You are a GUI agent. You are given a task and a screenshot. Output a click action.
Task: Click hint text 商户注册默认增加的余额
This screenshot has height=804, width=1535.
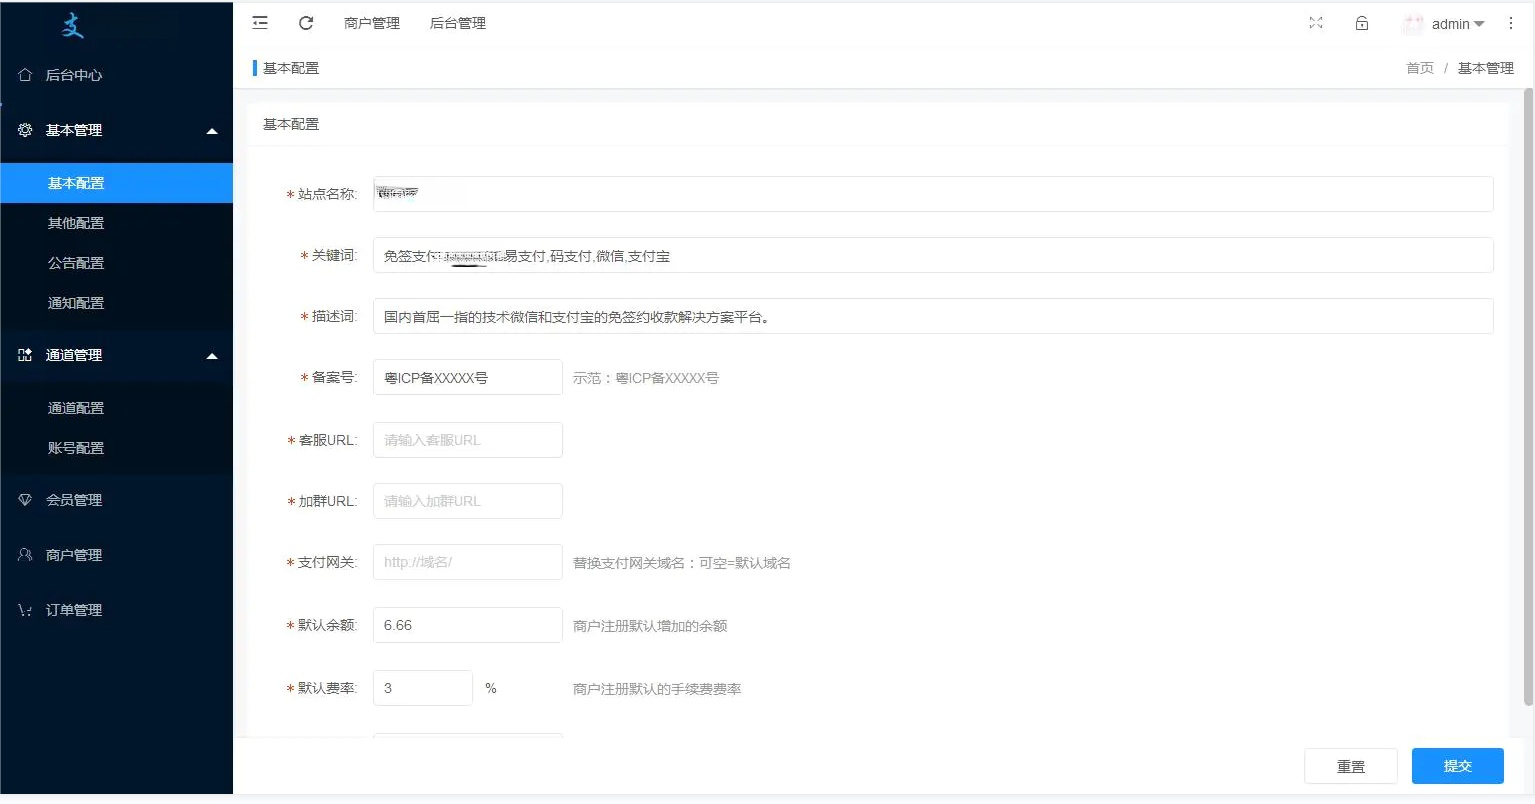(650, 626)
